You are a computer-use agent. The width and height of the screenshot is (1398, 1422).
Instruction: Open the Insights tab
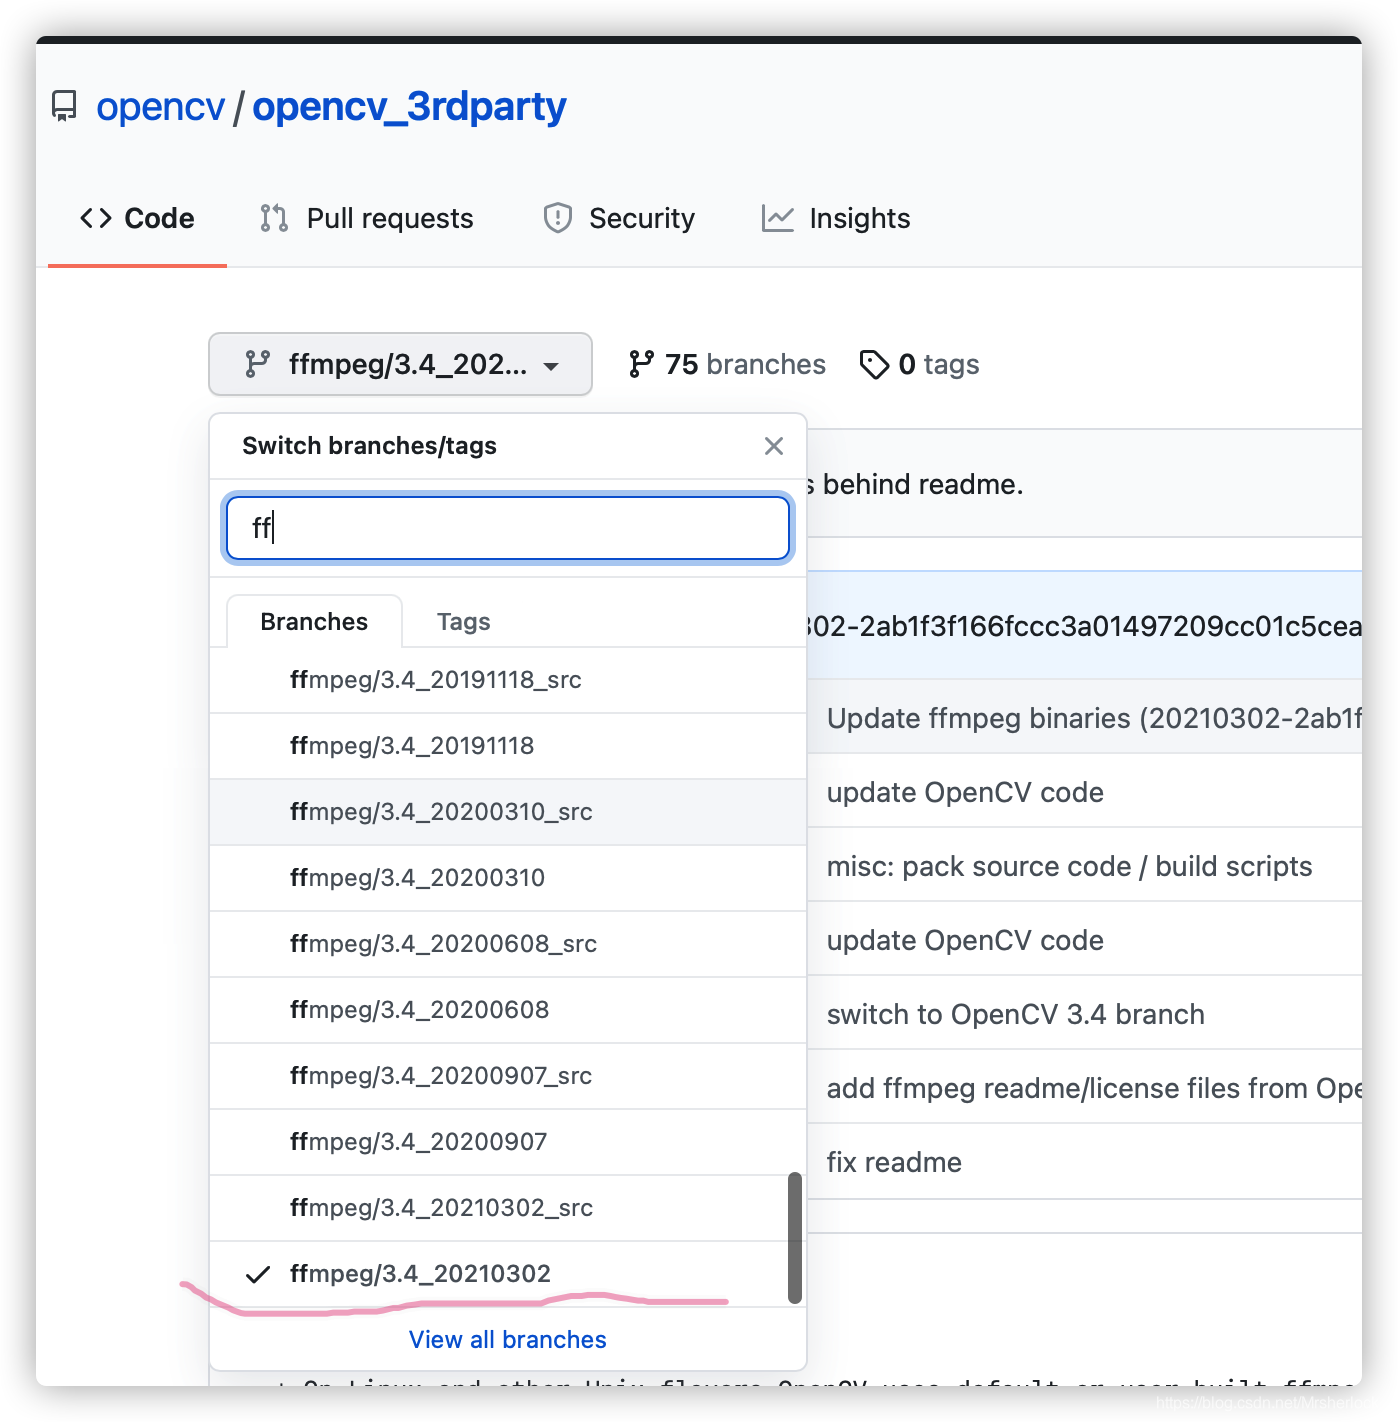tap(835, 218)
